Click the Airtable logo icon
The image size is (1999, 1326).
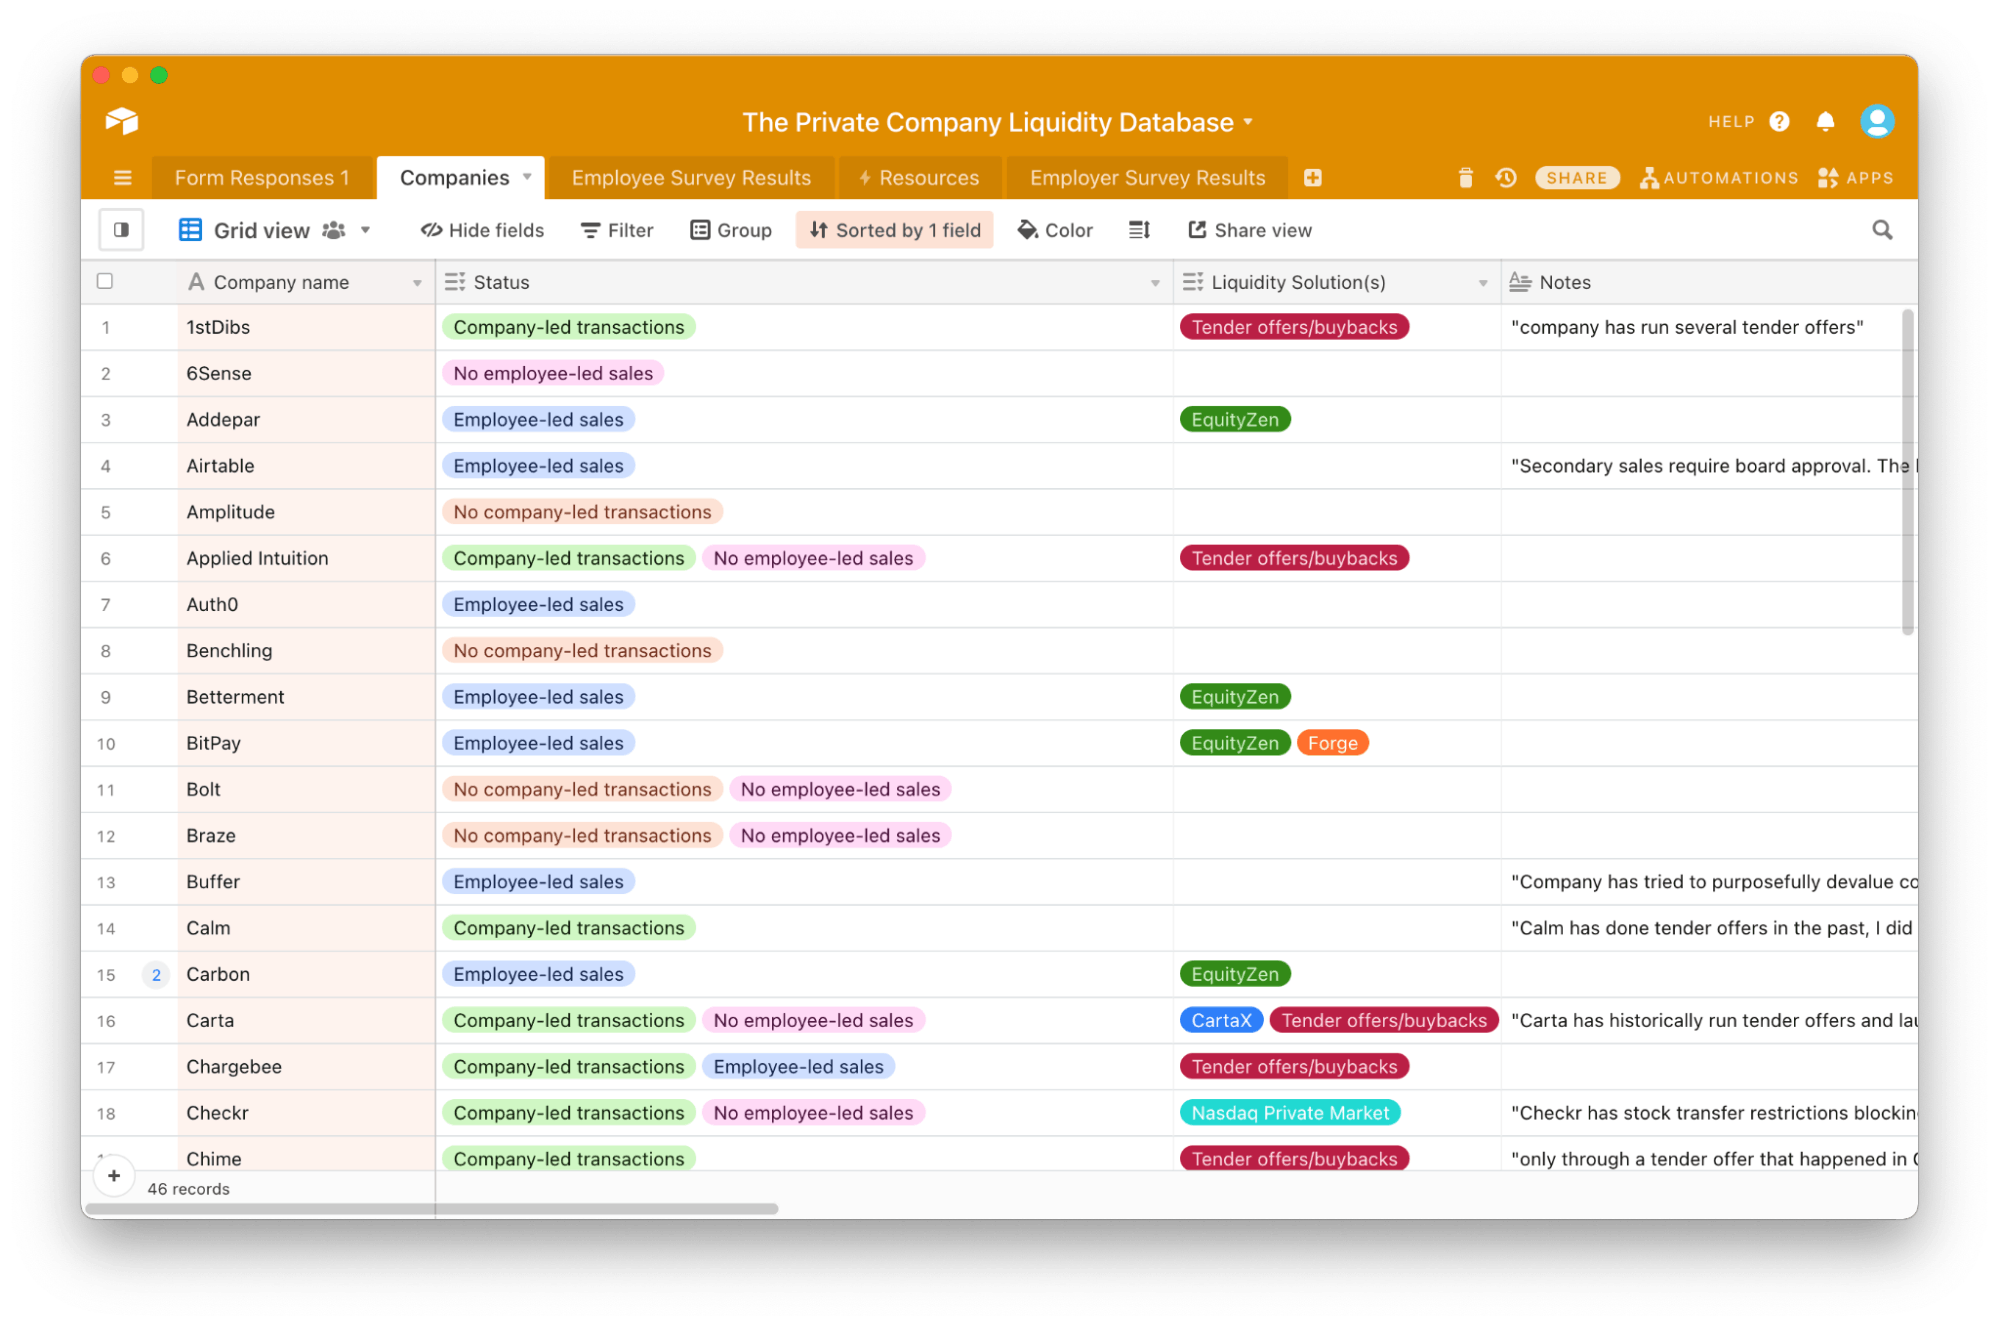pyautogui.click(x=122, y=121)
